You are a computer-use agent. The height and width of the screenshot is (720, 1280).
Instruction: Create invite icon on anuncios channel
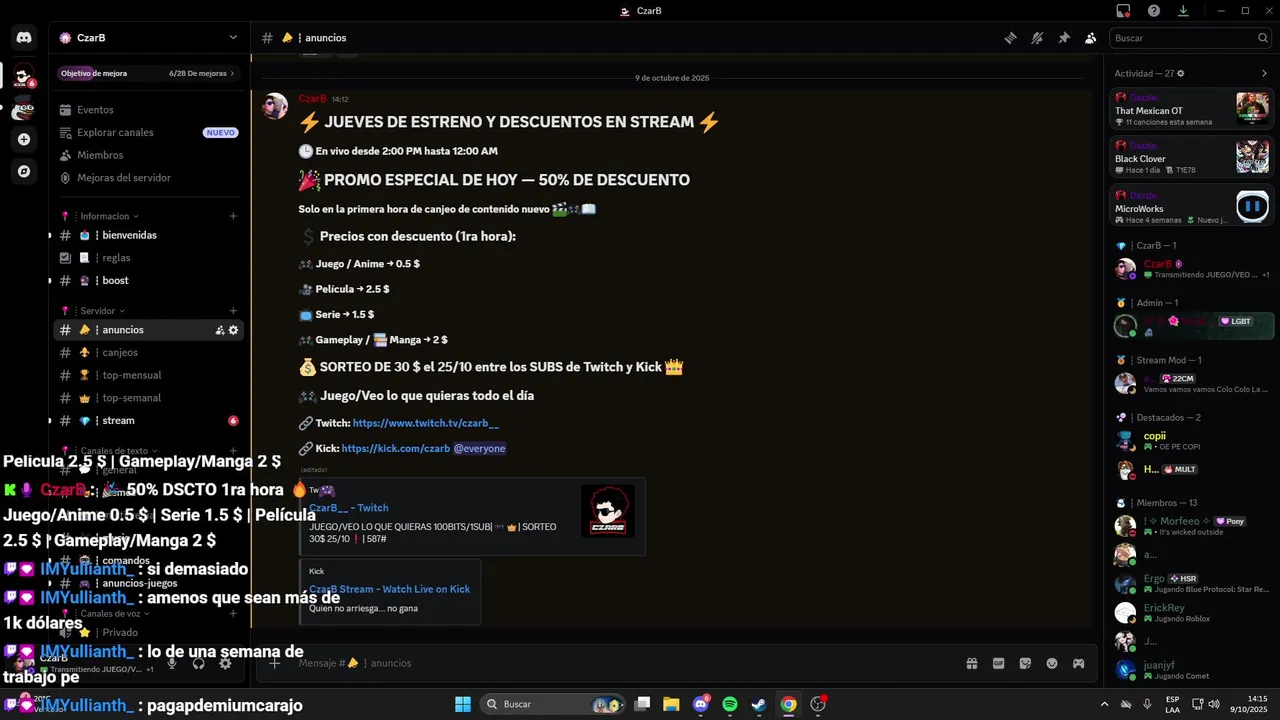tap(220, 330)
